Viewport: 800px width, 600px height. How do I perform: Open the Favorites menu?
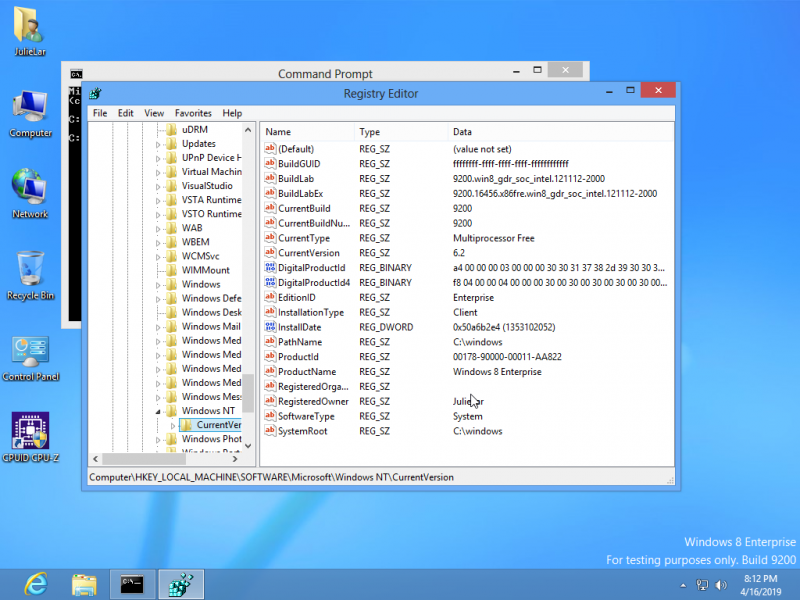point(193,113)
